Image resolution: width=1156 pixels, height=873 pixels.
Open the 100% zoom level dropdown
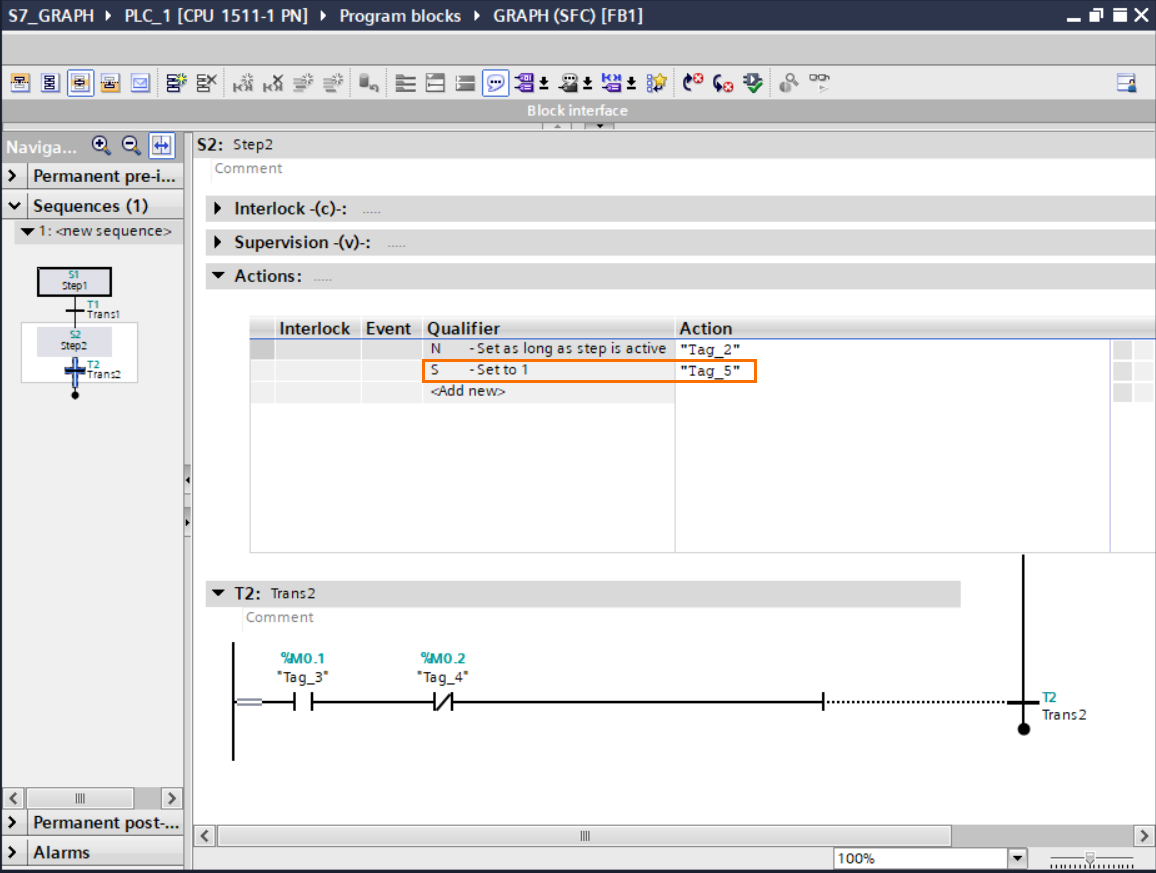coord(1017,858)
